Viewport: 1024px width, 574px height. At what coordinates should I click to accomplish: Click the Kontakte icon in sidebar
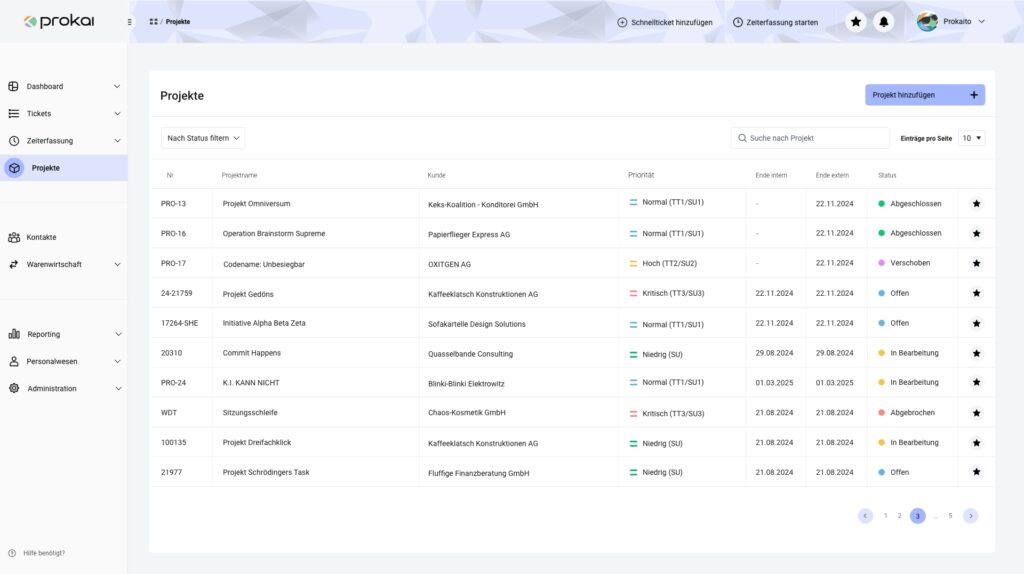(14, 237)
